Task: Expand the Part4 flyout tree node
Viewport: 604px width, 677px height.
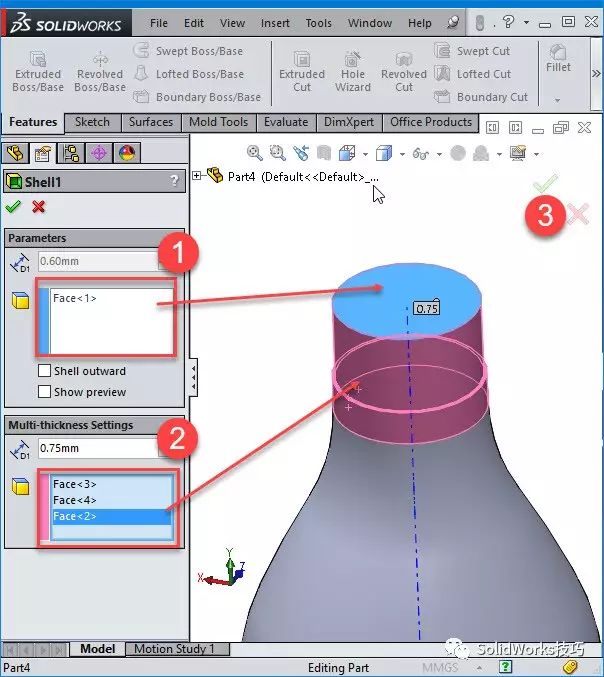Action: (x=196, y=176)
